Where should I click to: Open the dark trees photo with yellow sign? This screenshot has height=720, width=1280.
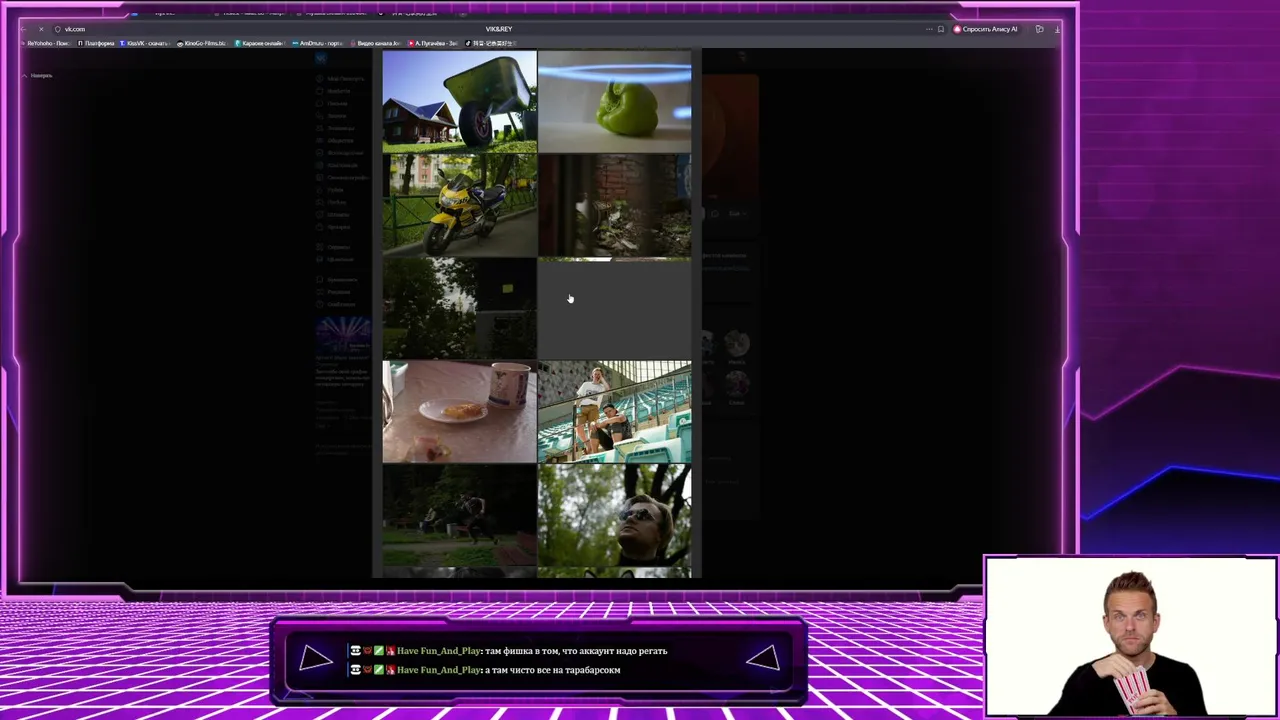click(x=459, y=308)
